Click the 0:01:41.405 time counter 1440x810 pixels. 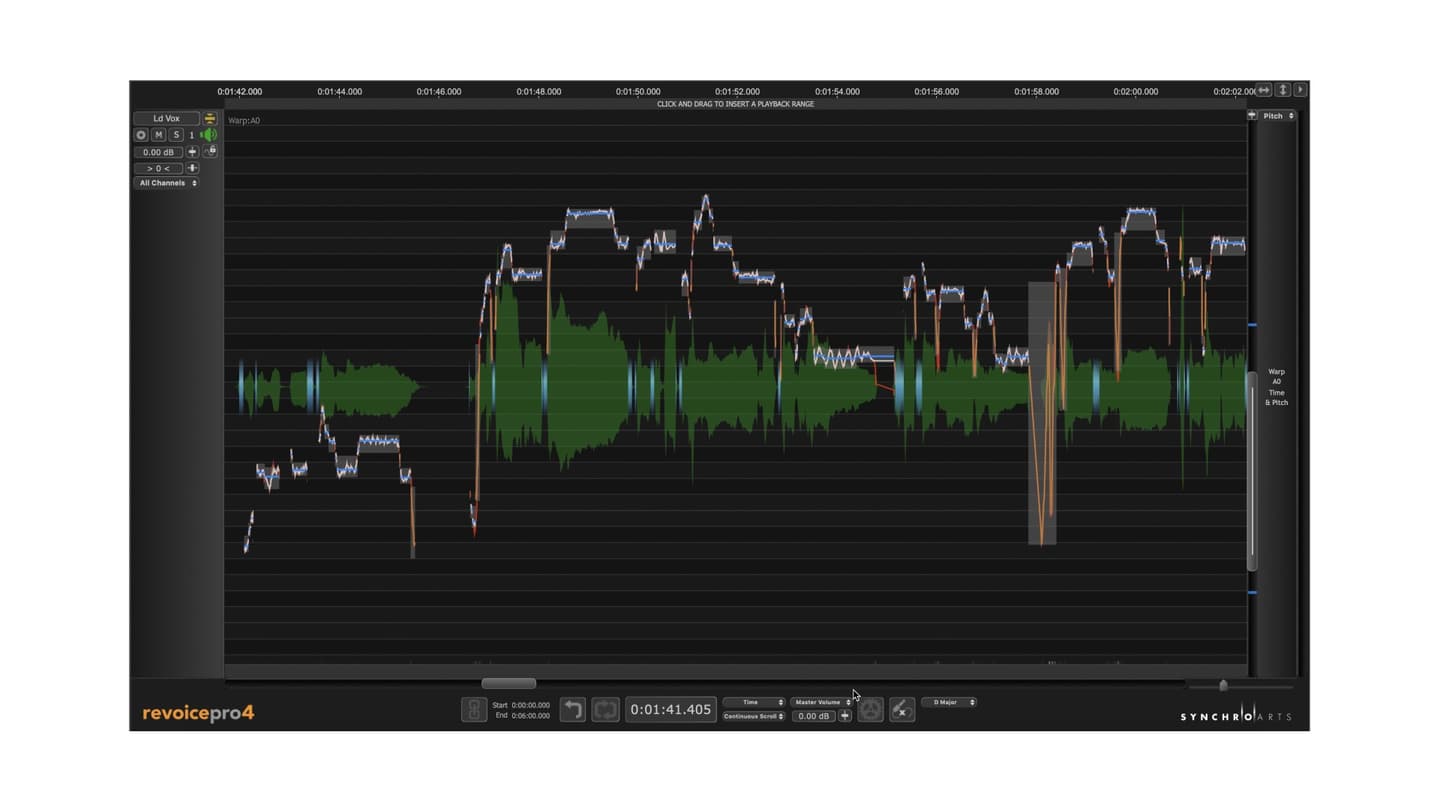pyautogui.click(x=671, y=710)
